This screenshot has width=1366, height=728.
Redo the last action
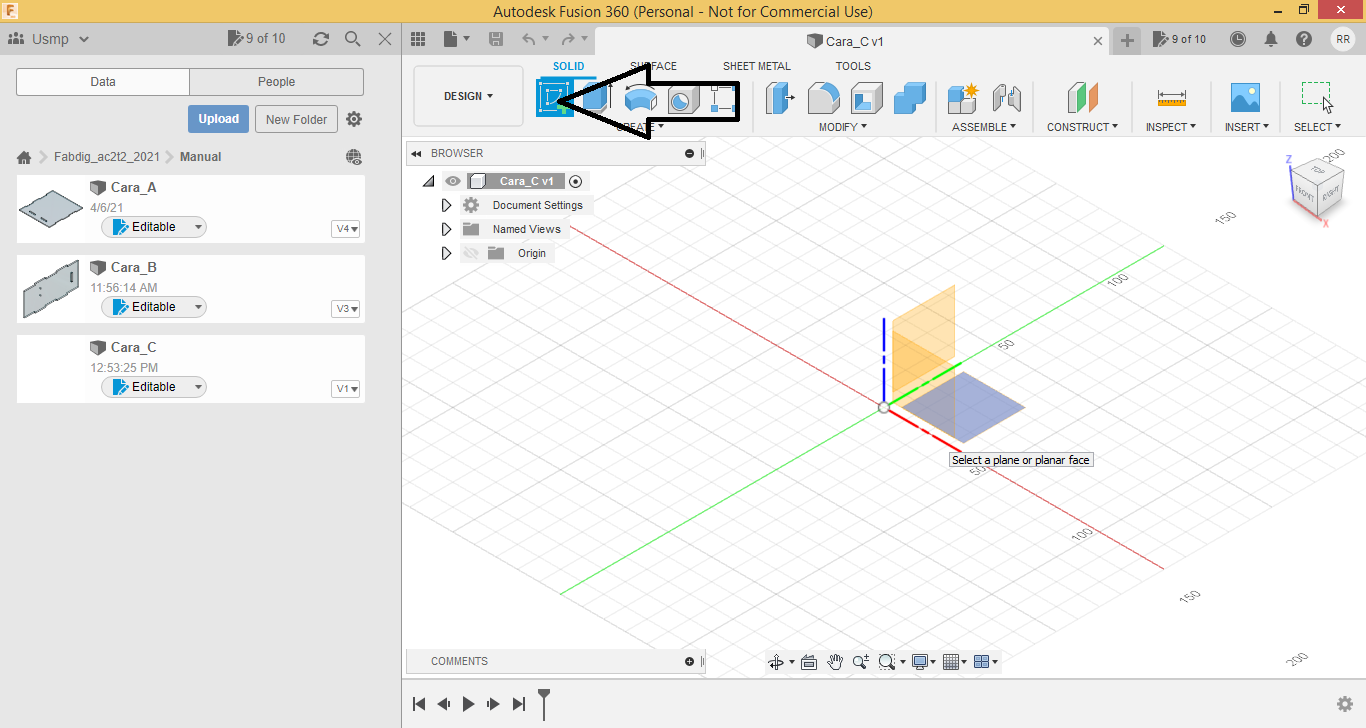point(568,39)
